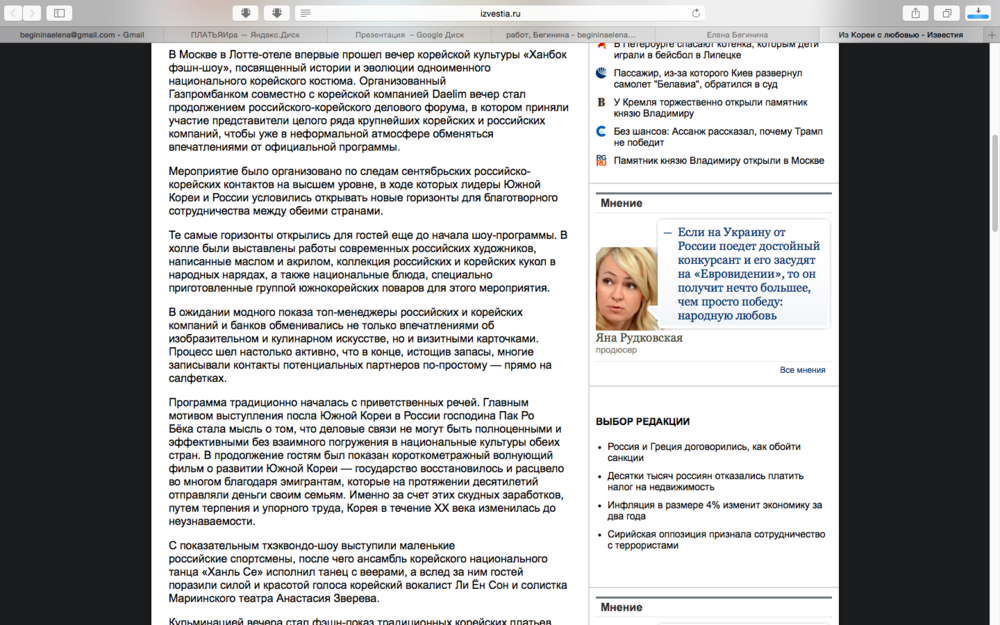Click the lower Мнение heading at bottom
This screenshot has width=1000, height=625.
pos(621,608)
